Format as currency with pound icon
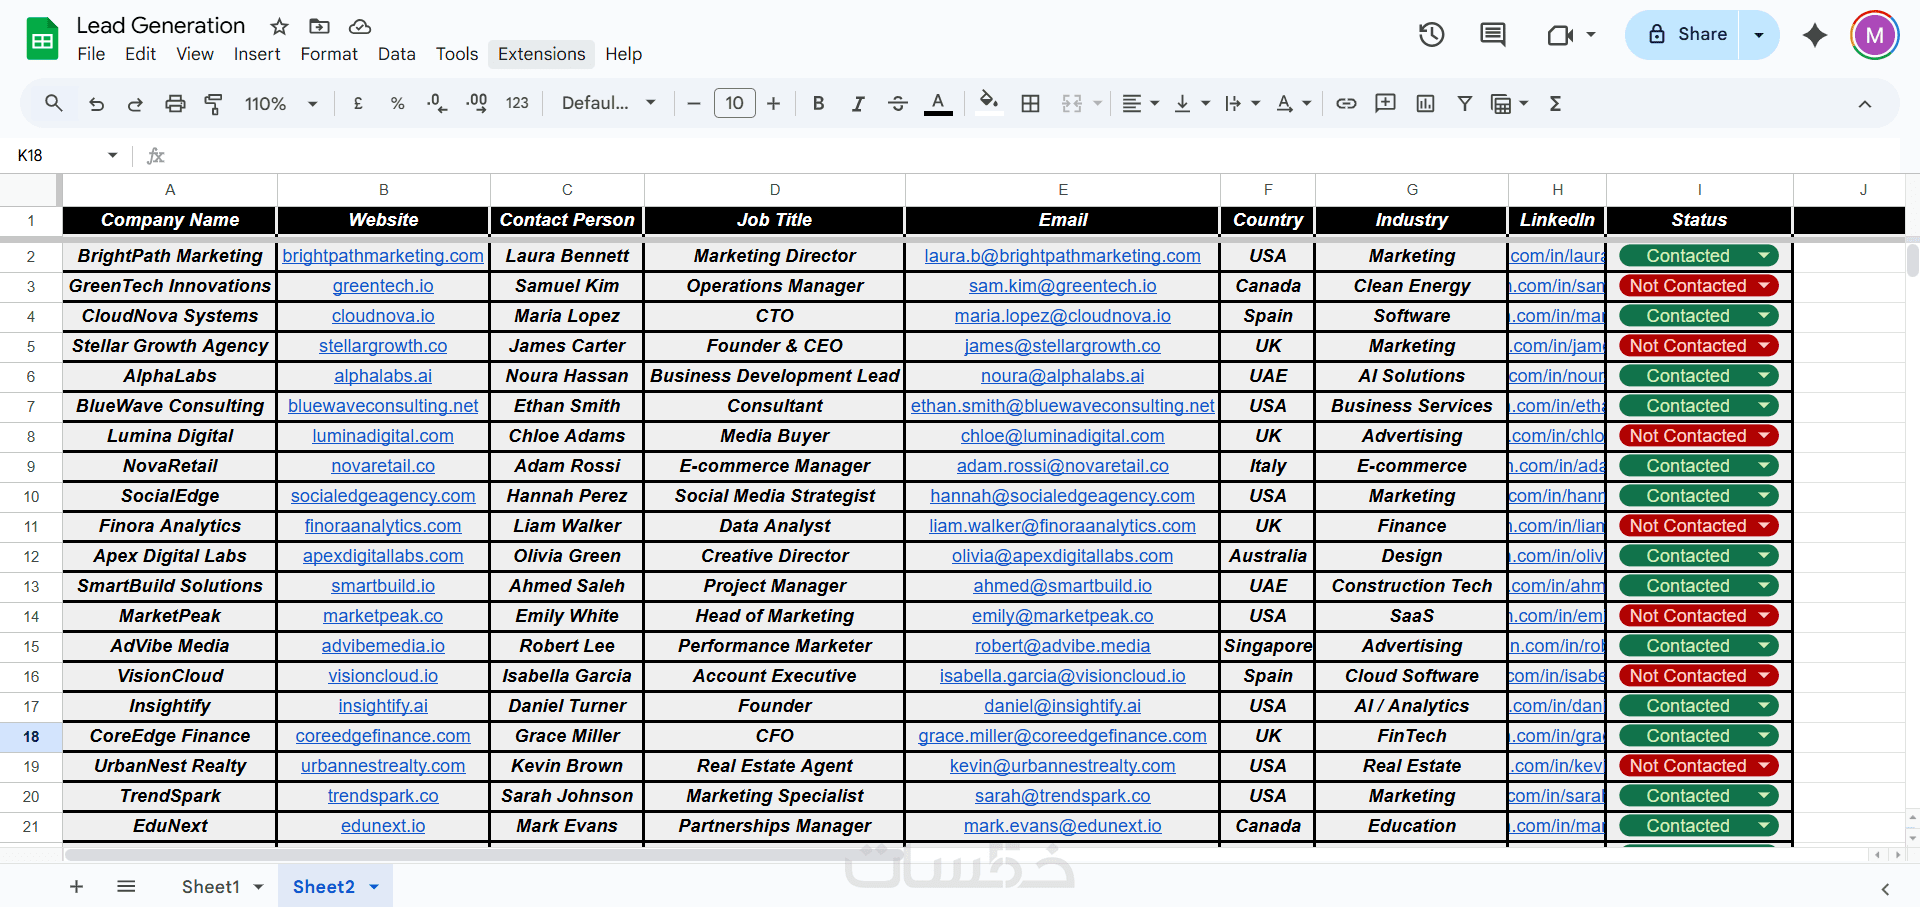The image size is (1920, 907). click(358, 103)
